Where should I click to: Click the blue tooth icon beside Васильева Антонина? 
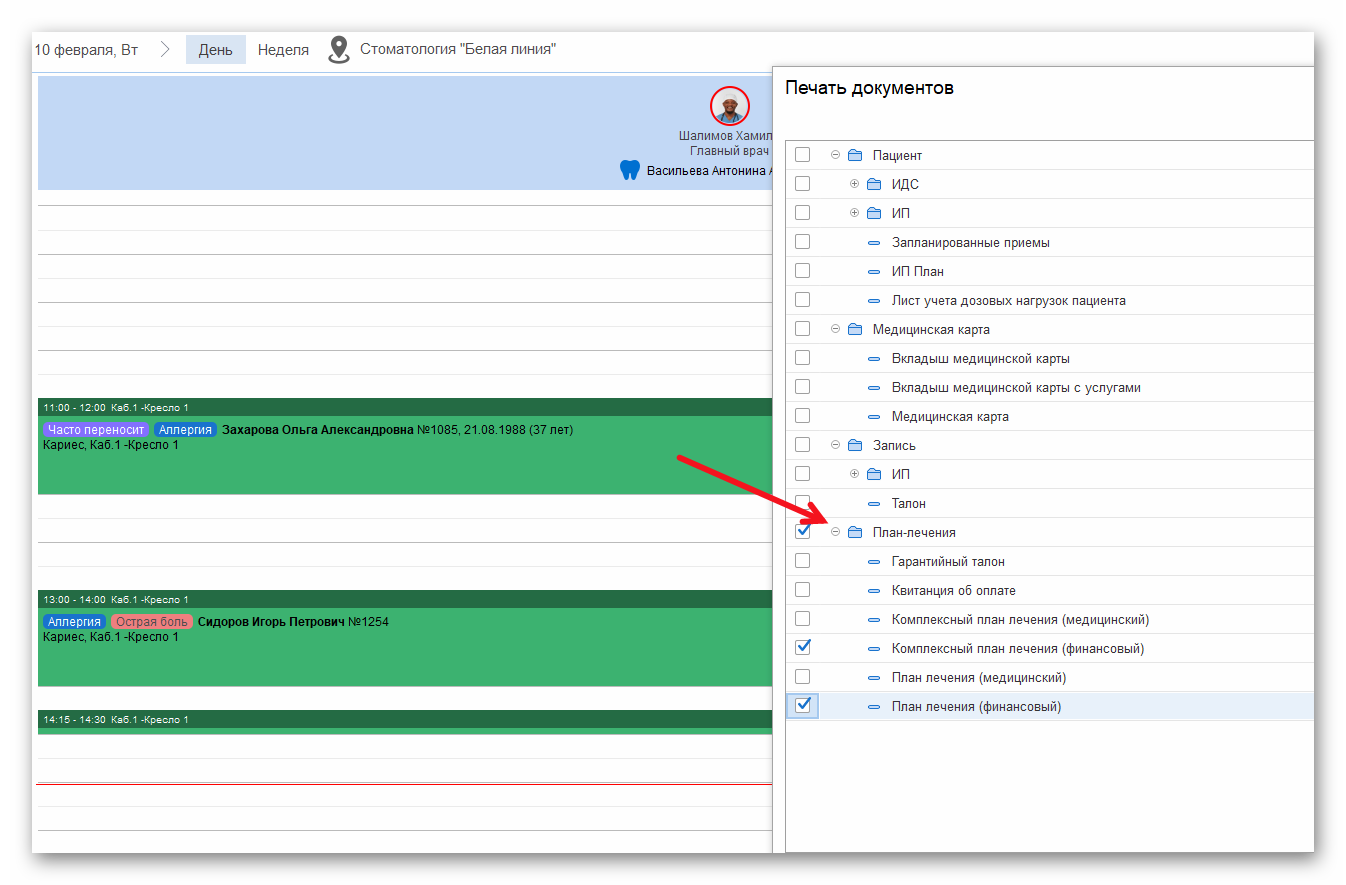[x=629, y=170]
